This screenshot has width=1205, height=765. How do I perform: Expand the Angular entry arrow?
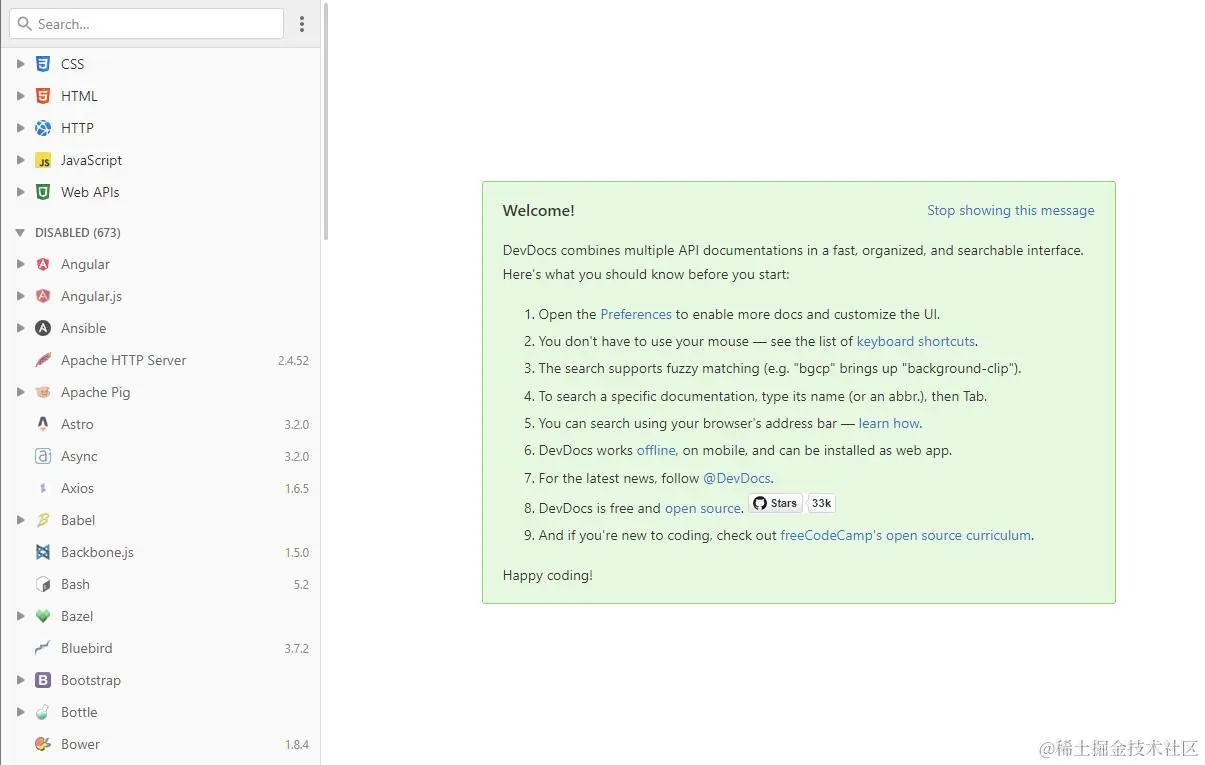tap(20, 264)
